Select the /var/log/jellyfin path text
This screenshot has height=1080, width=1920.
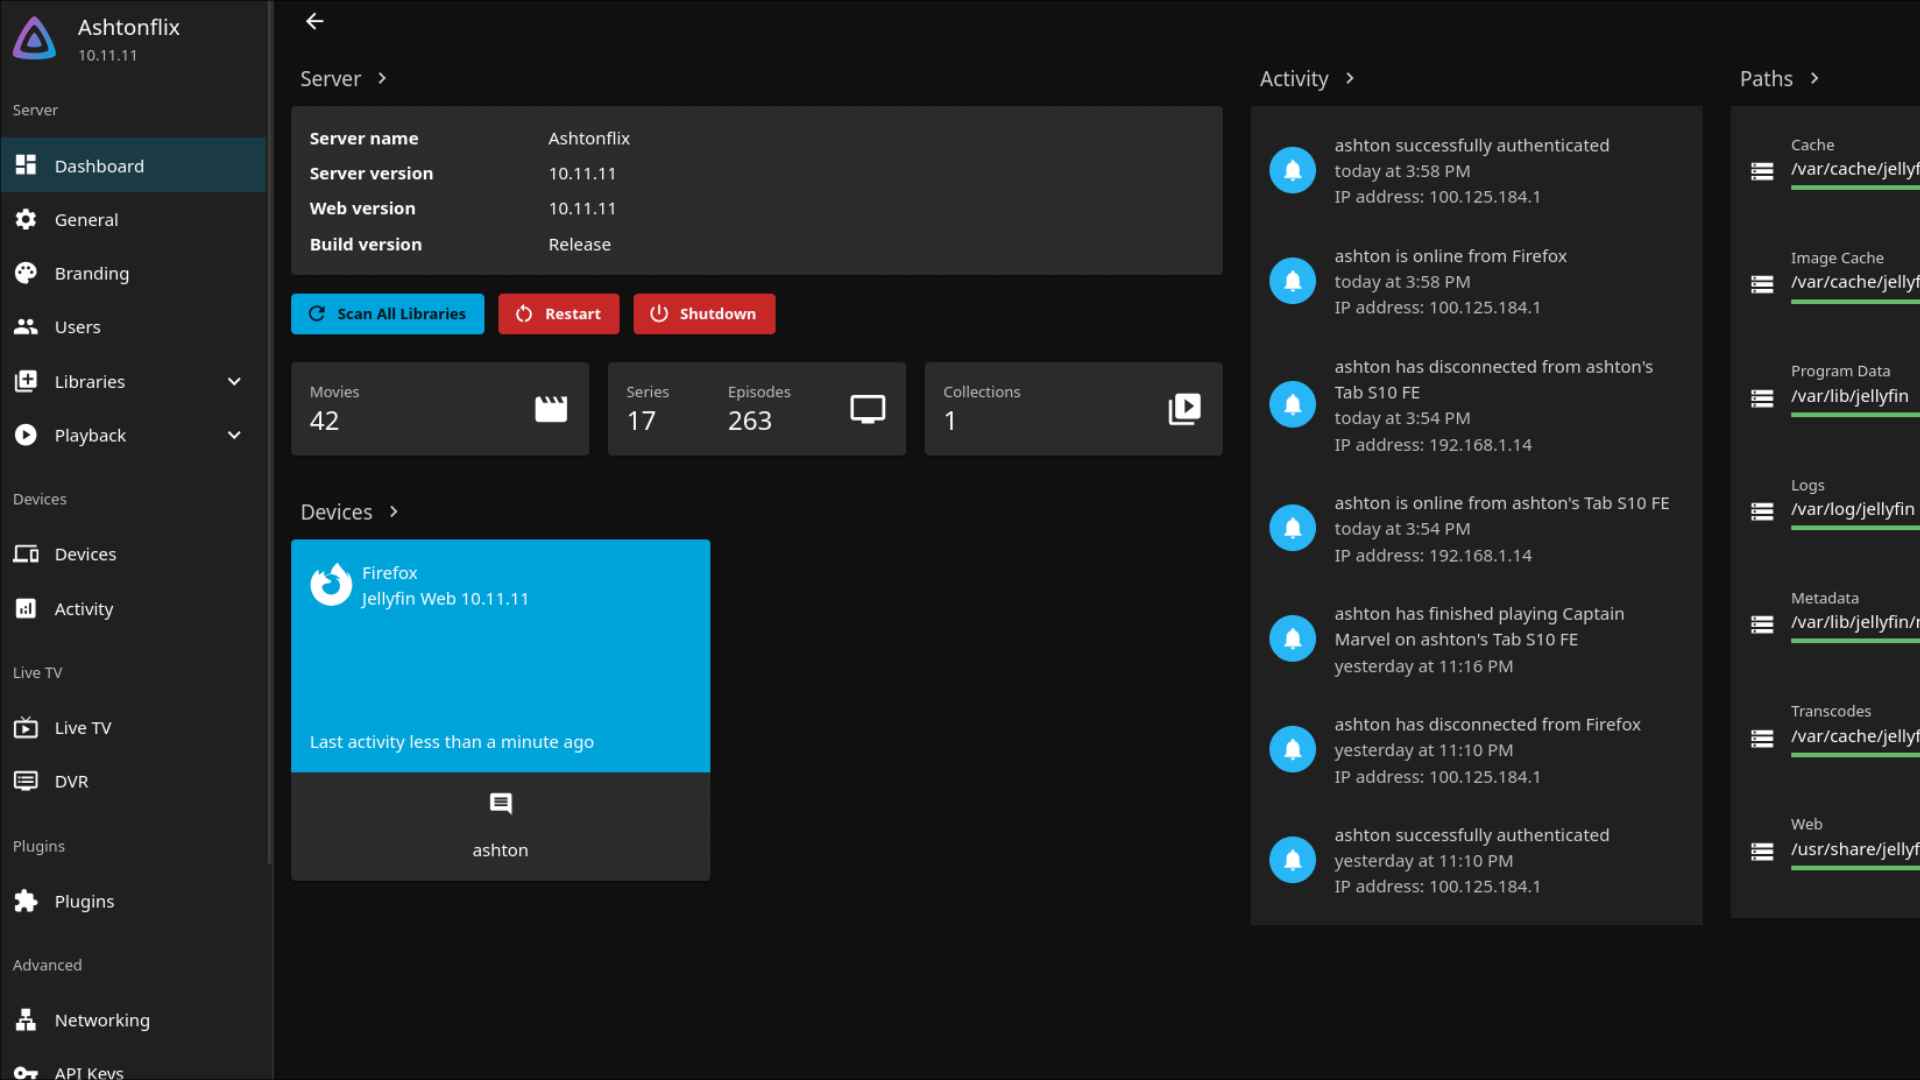(x=1852, y=509)
